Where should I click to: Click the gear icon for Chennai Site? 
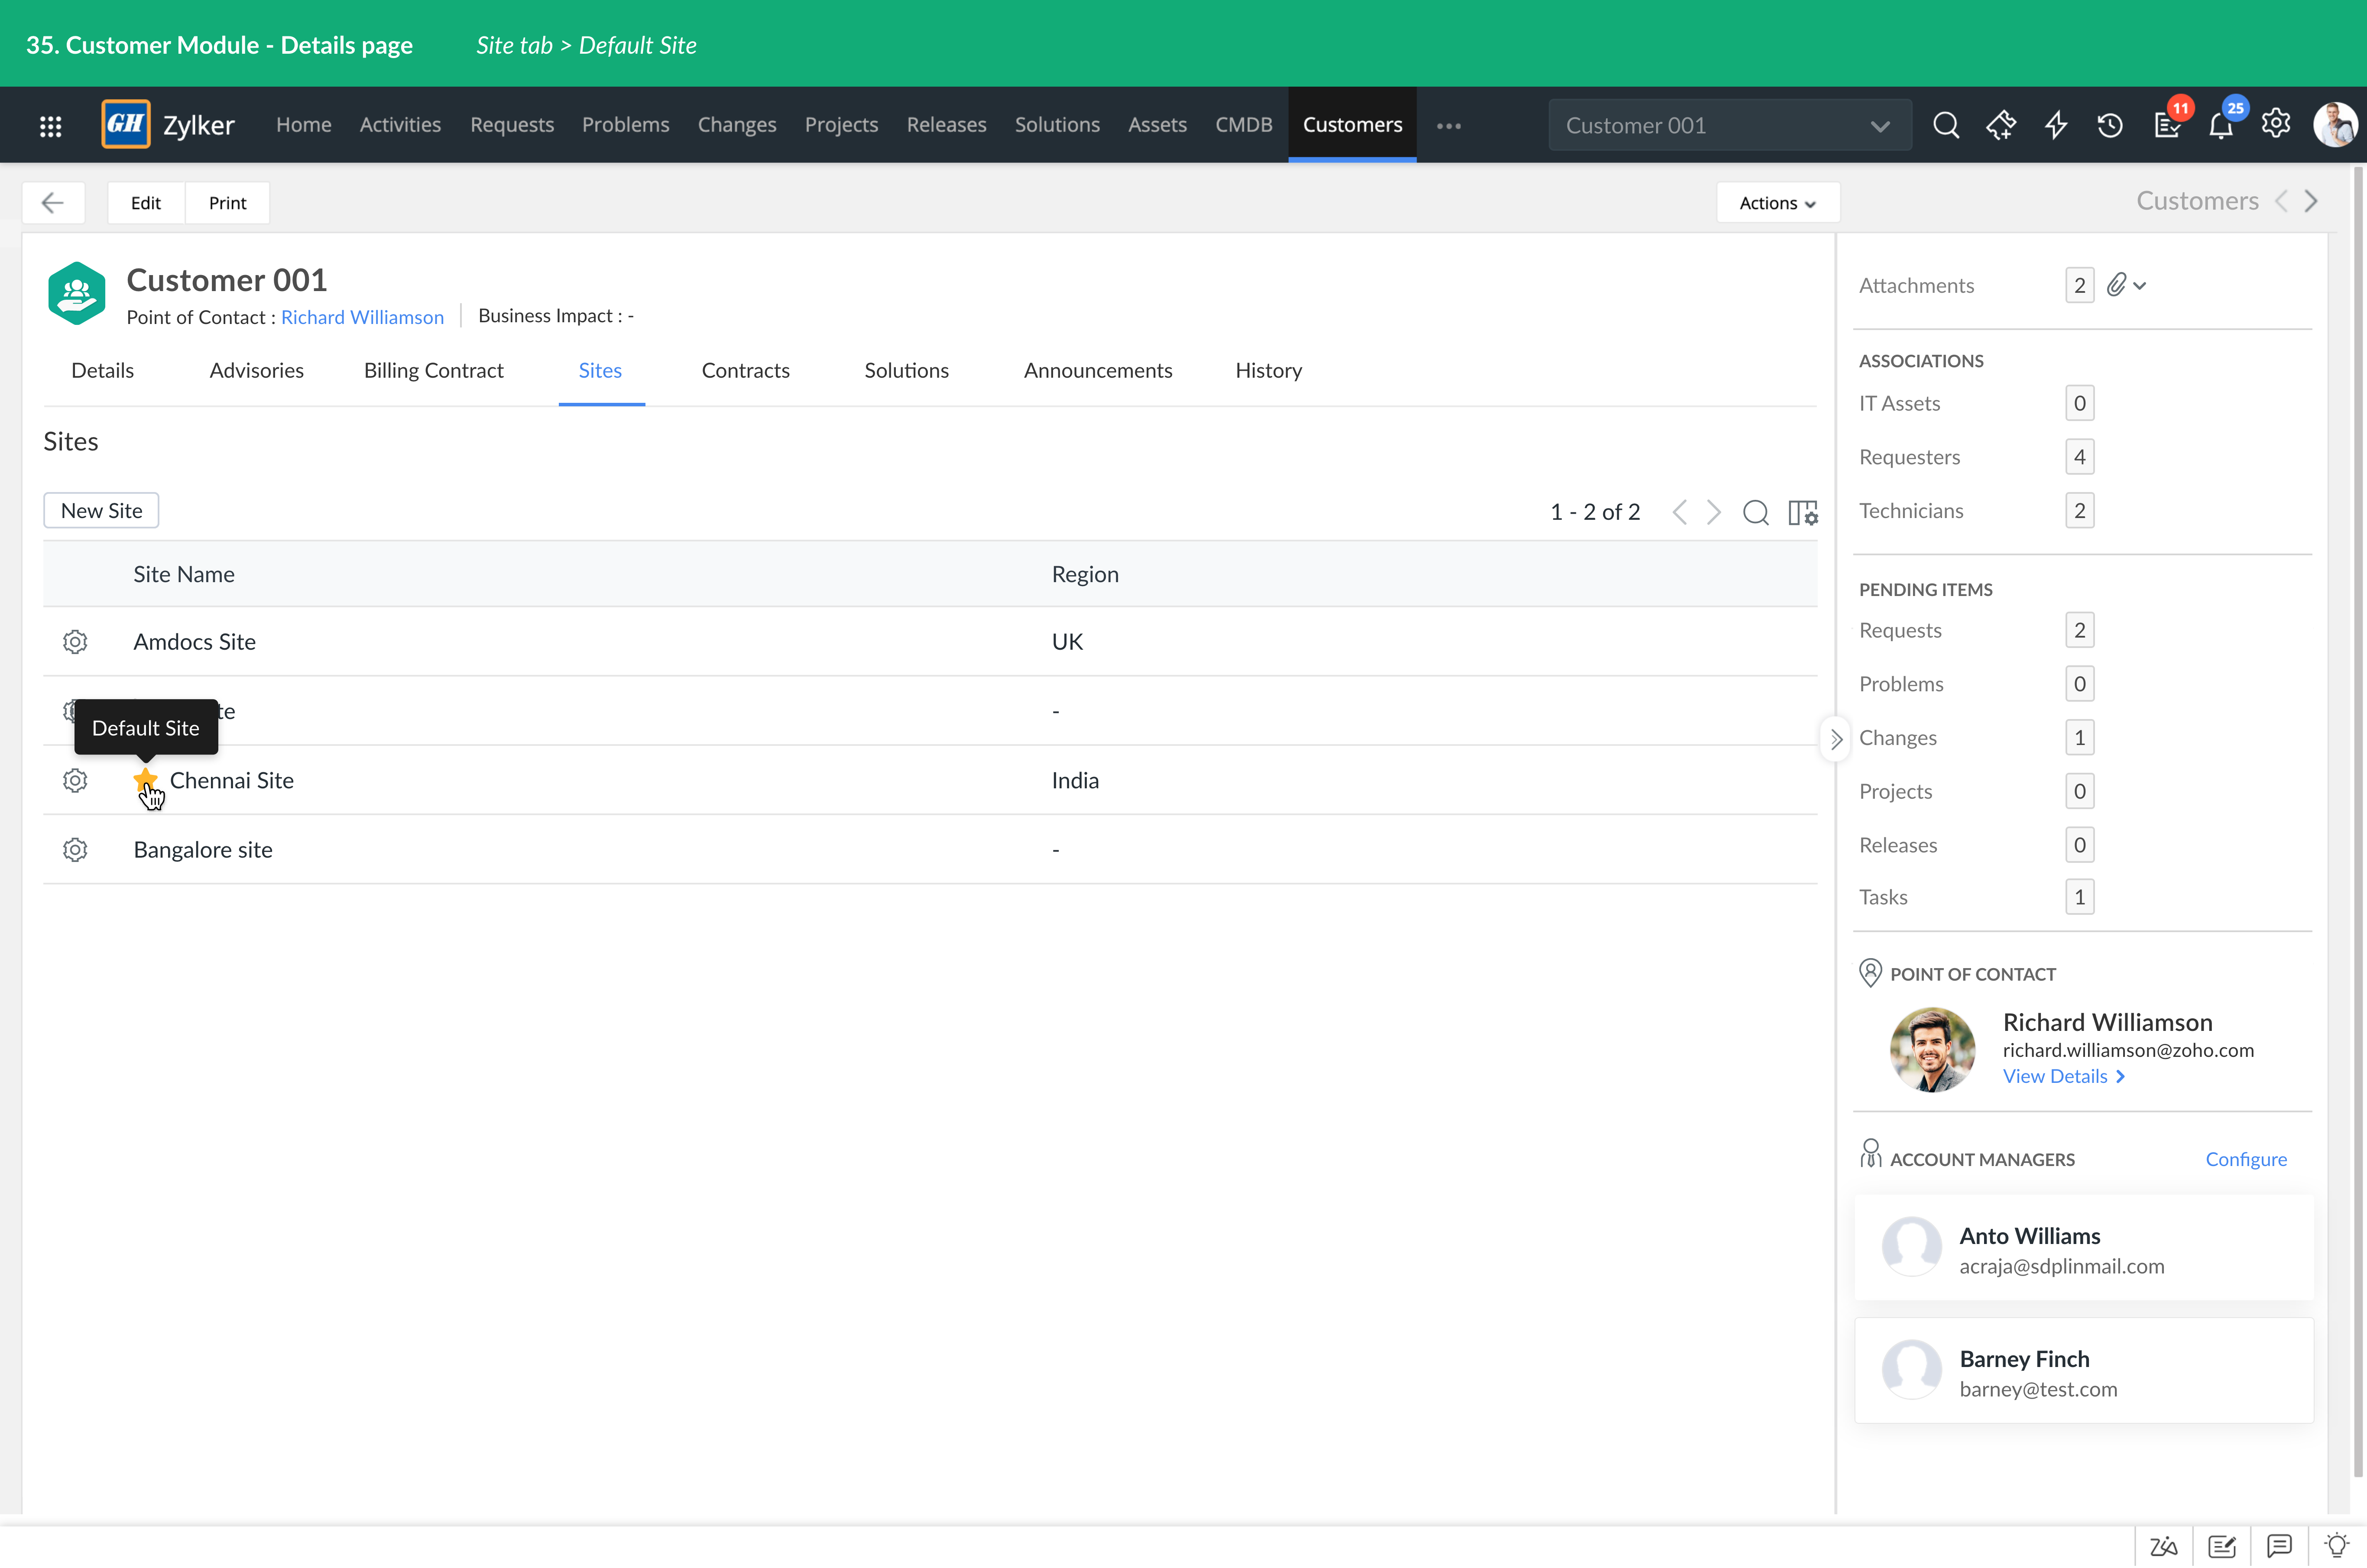[x=75, y=780]
